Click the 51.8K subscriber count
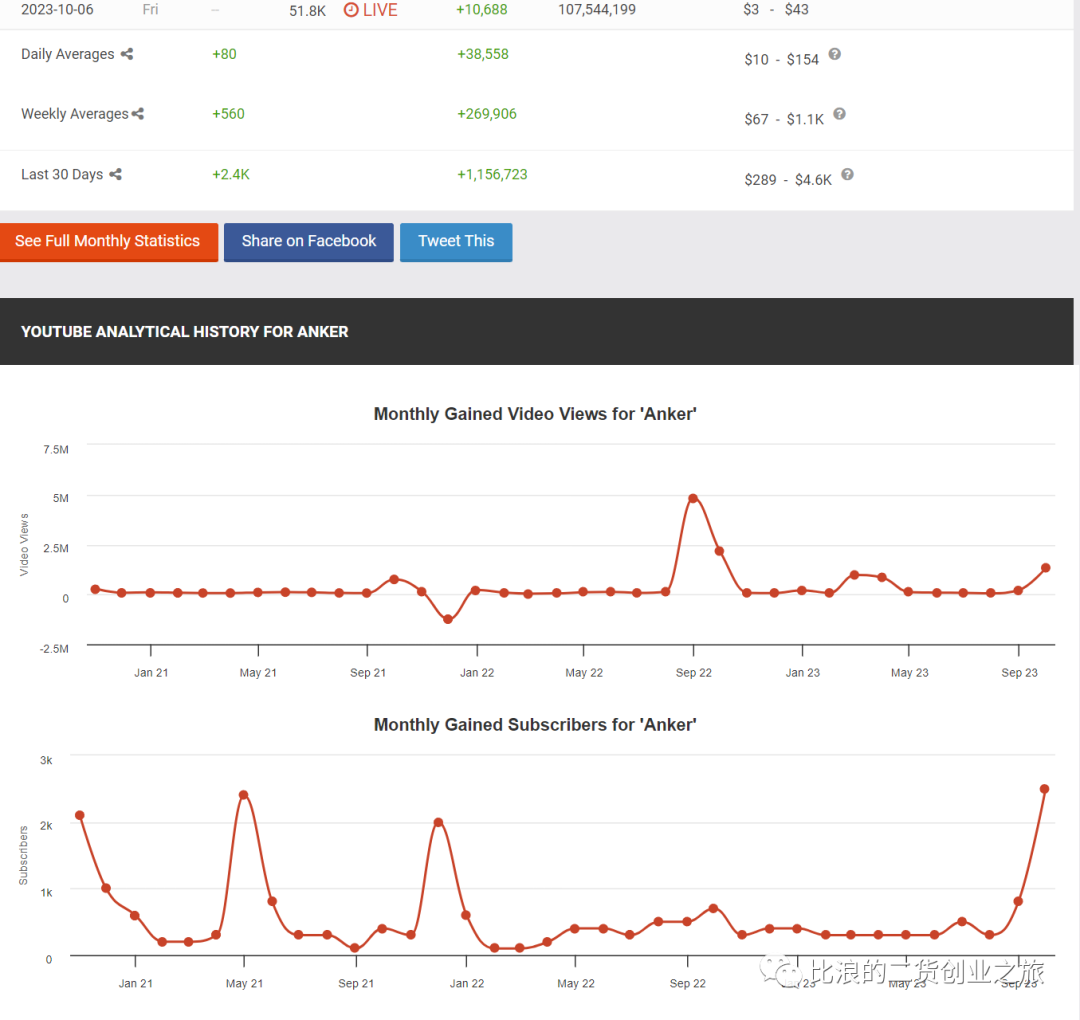Image resolution: width=1080 pixels, height=1020 pixels. click(307, 11)
